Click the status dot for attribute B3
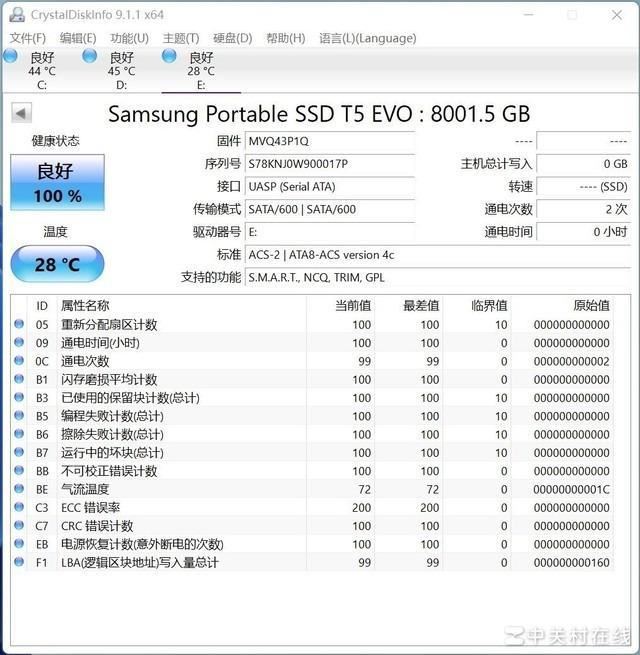The width and height of the screenshot is (640, 655). (x=19, y=397)
